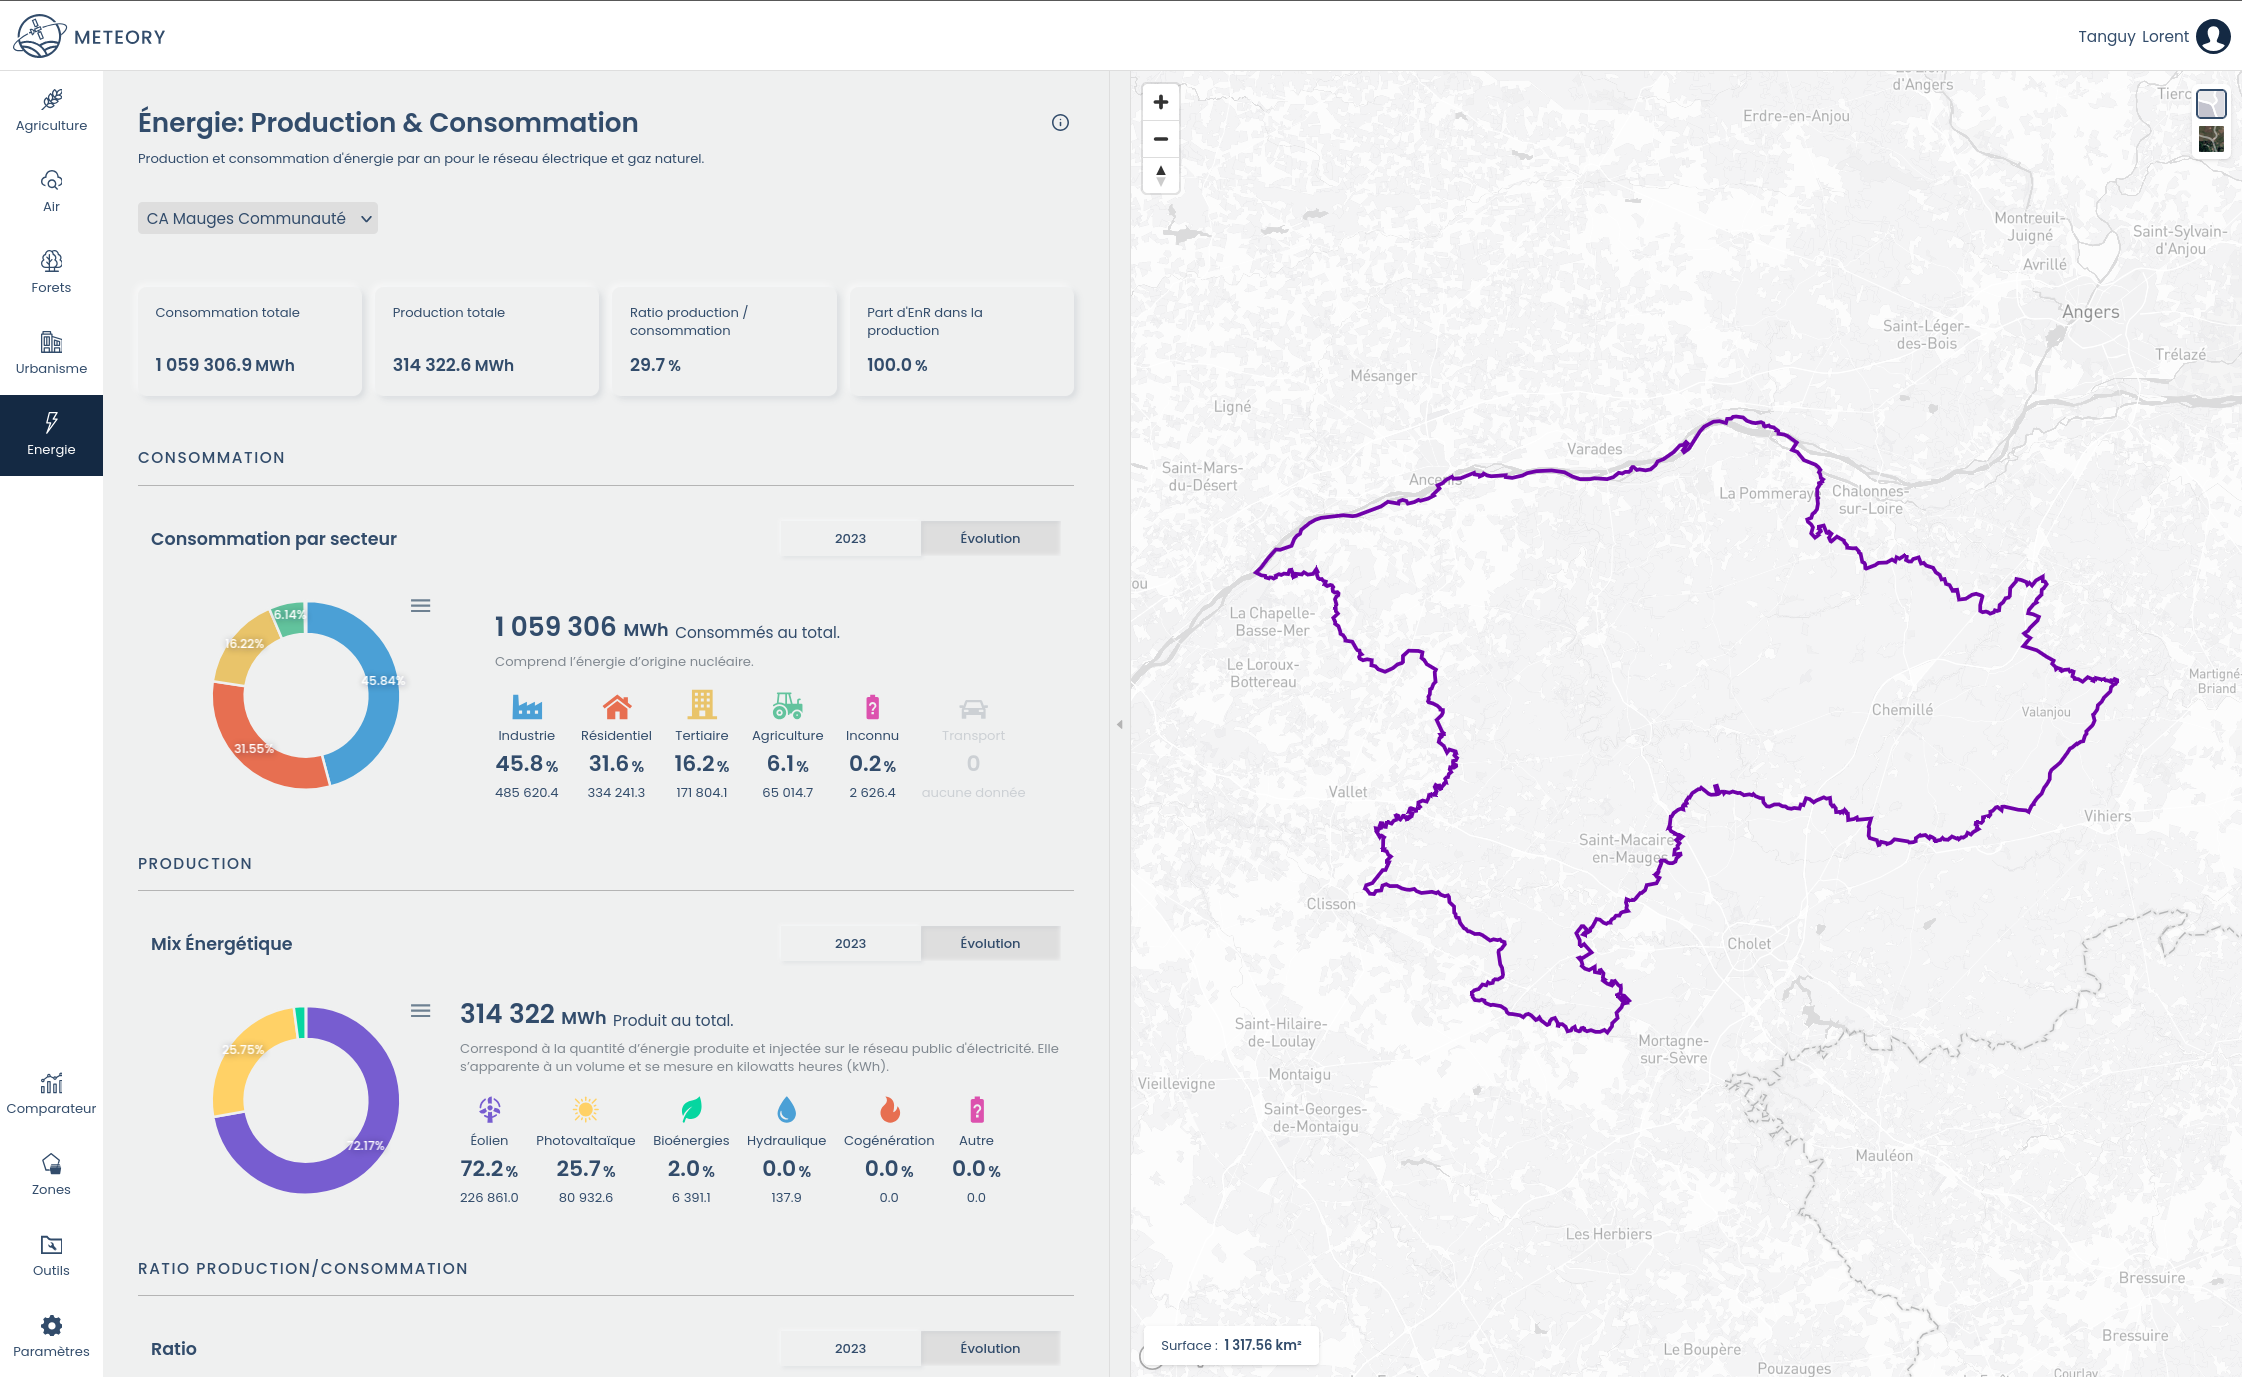This screenshot has width=2242, height=1377.
Task: Open the Urbanisme section icon
Action: point(51,343)
